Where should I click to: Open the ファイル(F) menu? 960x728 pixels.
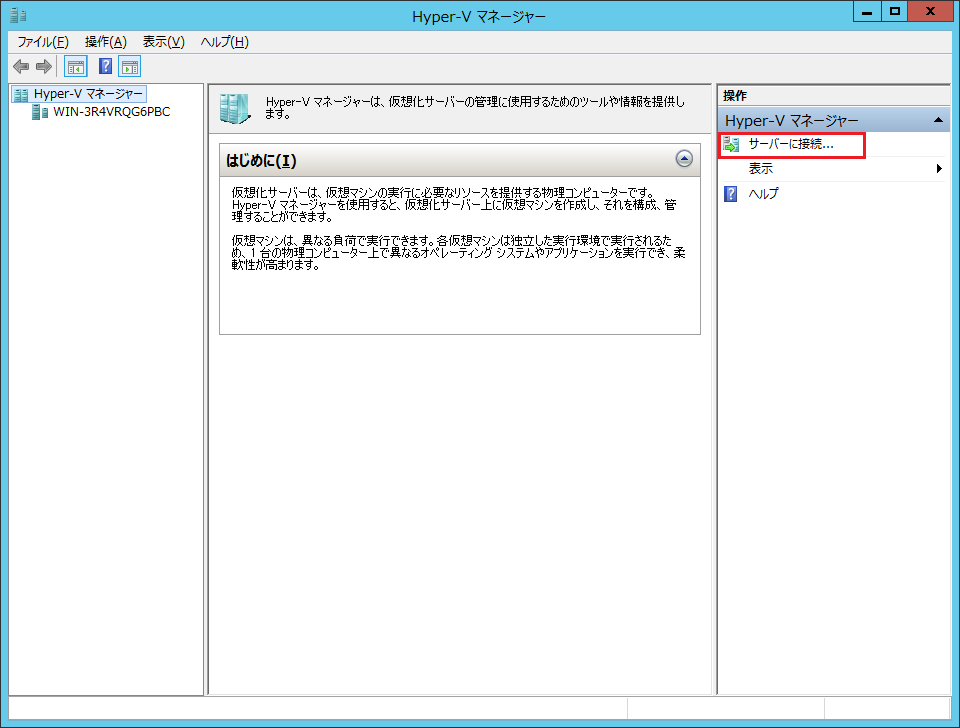(x=42, y=41)
